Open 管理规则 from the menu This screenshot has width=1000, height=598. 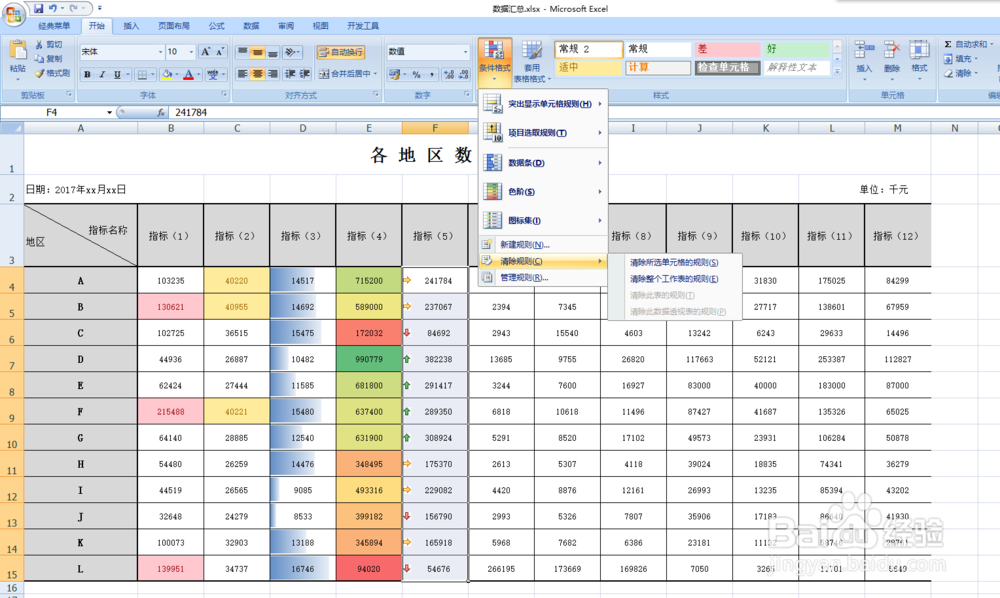pos(543,277)
